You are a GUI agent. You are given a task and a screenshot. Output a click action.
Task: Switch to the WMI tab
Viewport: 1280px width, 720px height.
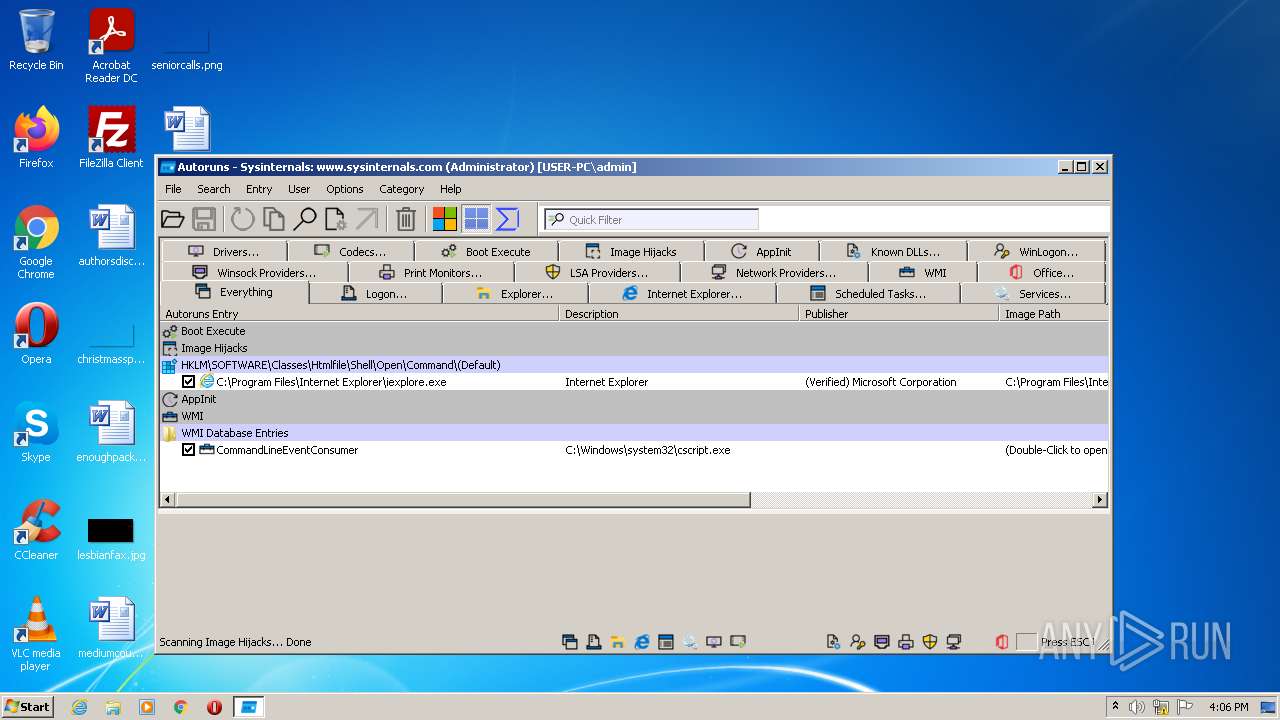click(x=923, y=273)
